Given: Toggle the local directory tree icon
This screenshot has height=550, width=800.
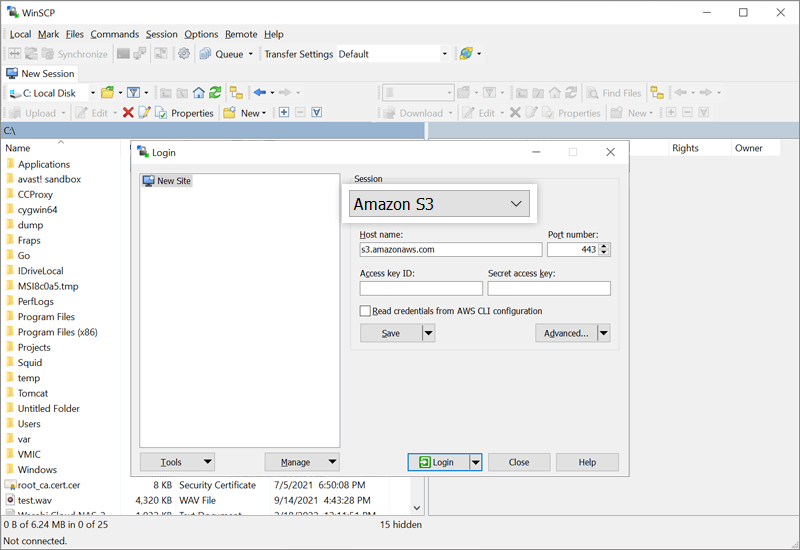Looking at the screenshot, I should pyautogui.click(x=236, y=92).
